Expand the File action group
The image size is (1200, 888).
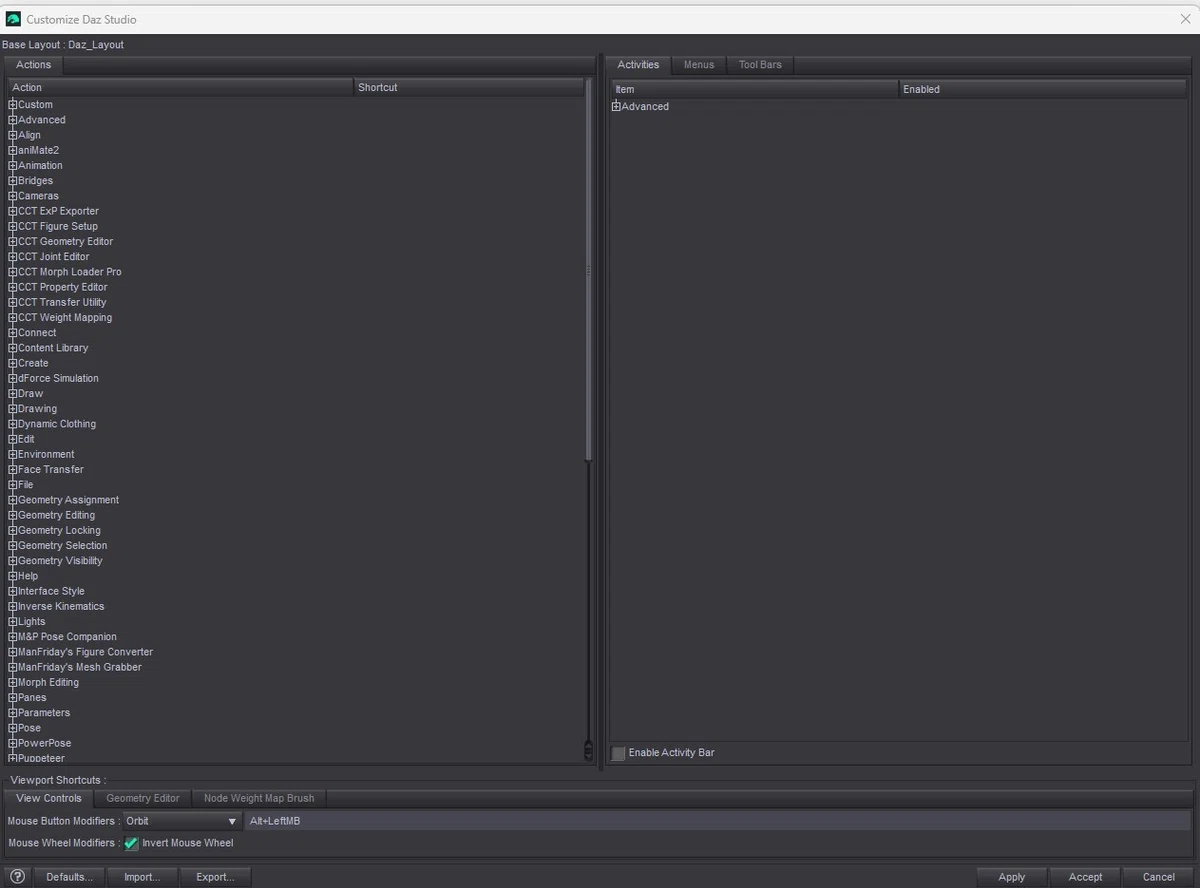(13, 485)
